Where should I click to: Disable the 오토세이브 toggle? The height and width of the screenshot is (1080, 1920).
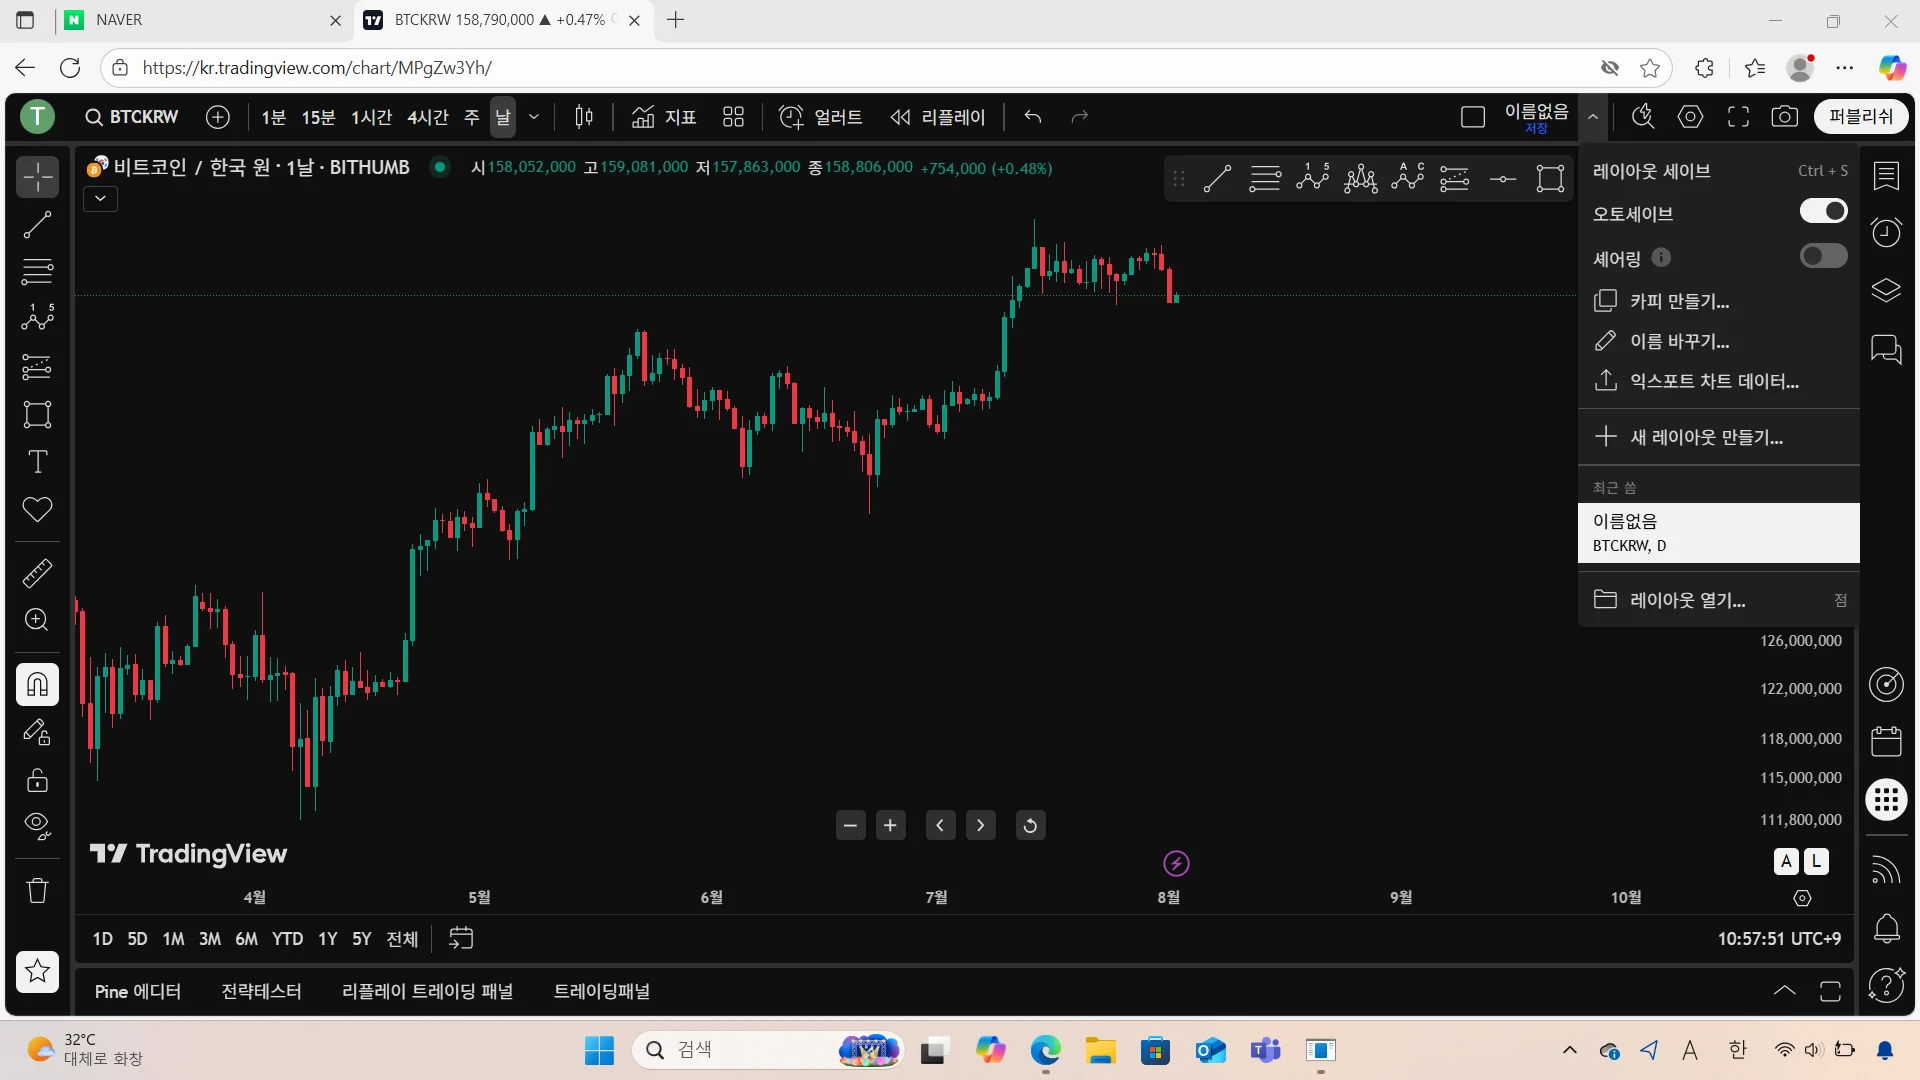1823,211
